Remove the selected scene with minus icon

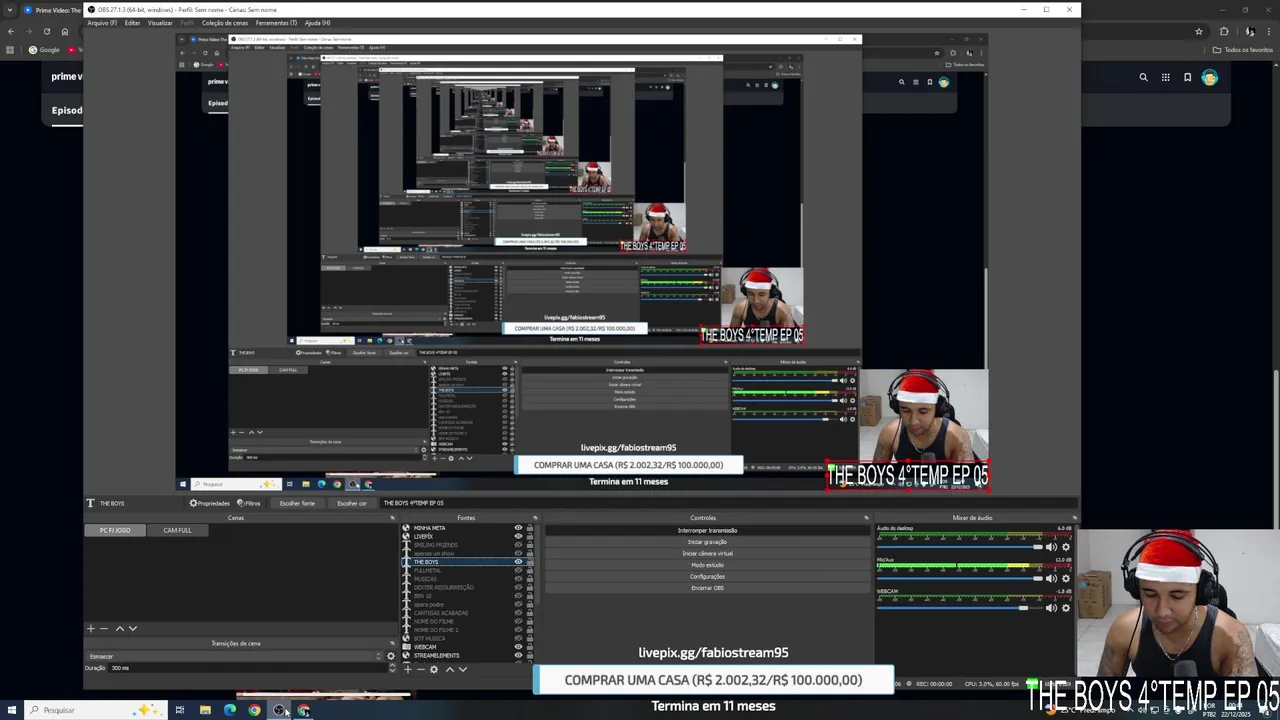tap(103, 629)
